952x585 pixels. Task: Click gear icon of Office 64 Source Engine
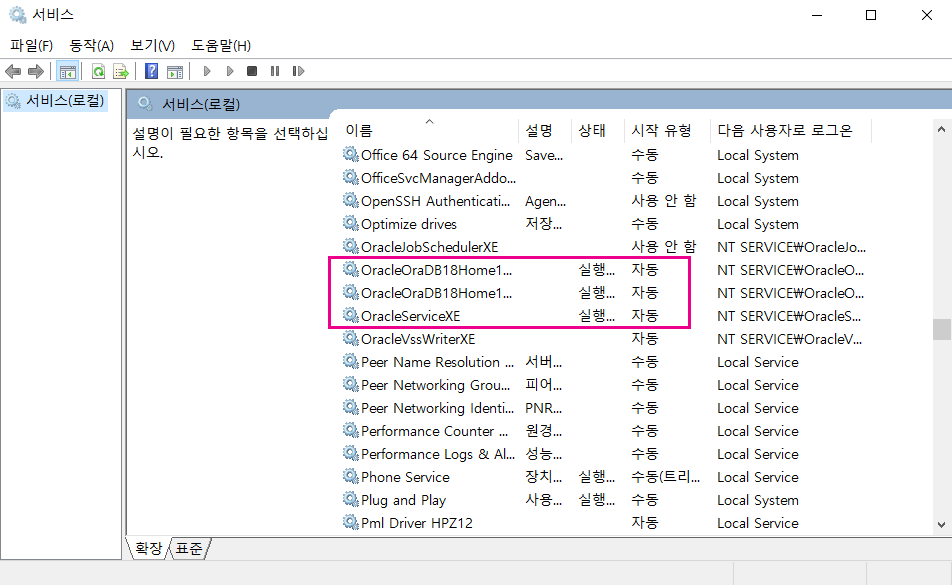350,154
